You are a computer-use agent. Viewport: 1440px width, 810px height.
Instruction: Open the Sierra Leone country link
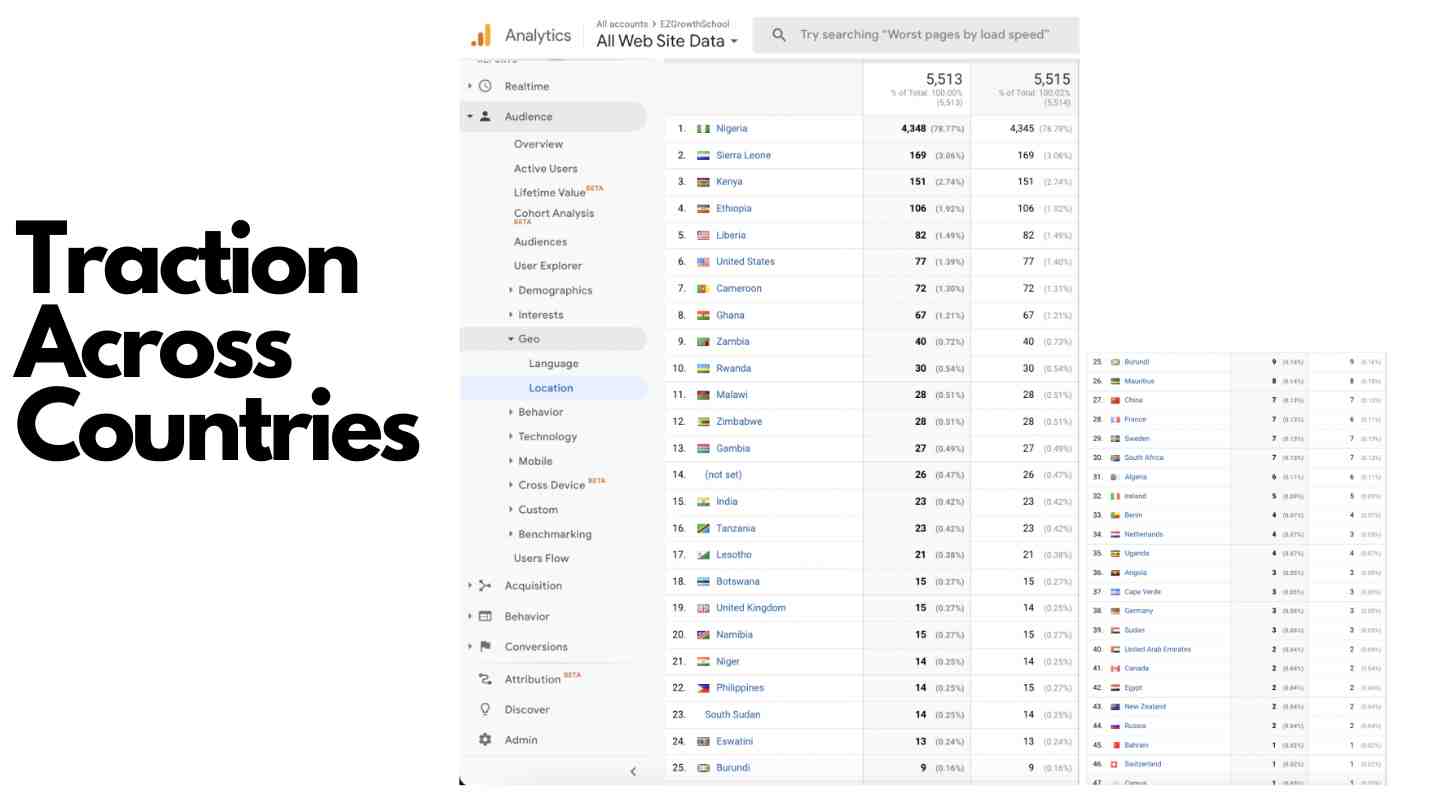(x=743, y=156)
